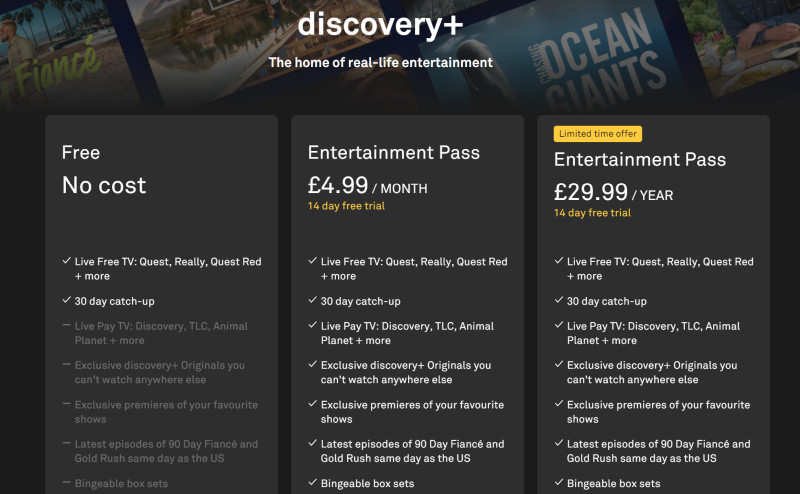The height and width of the screenshot is (494, 800).
Task: Click Exclusive premieres text in yearly plan
Action: (659, 412)
